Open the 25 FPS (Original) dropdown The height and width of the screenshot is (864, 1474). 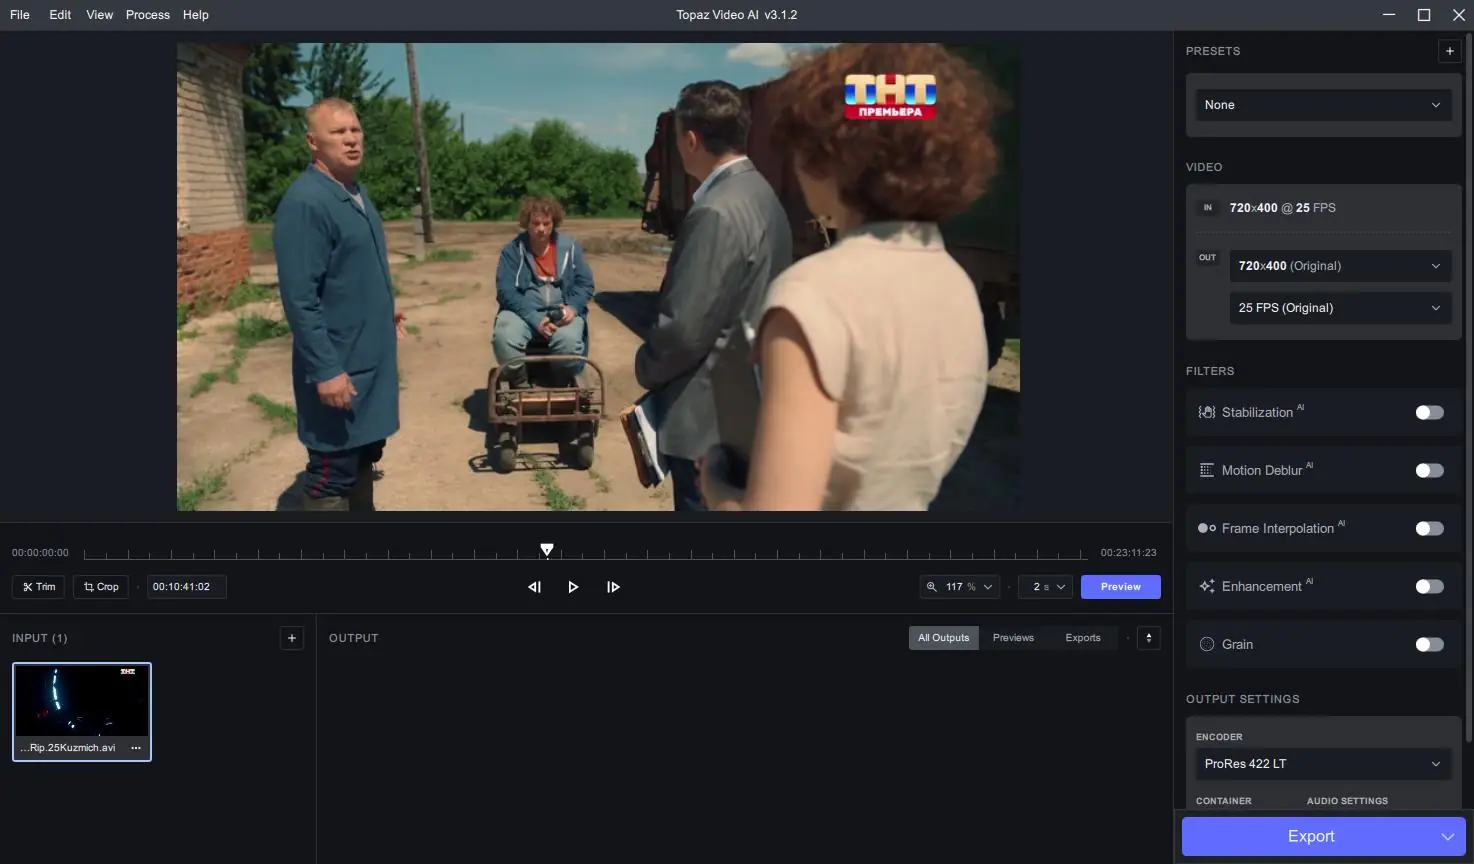(1340, 308)
